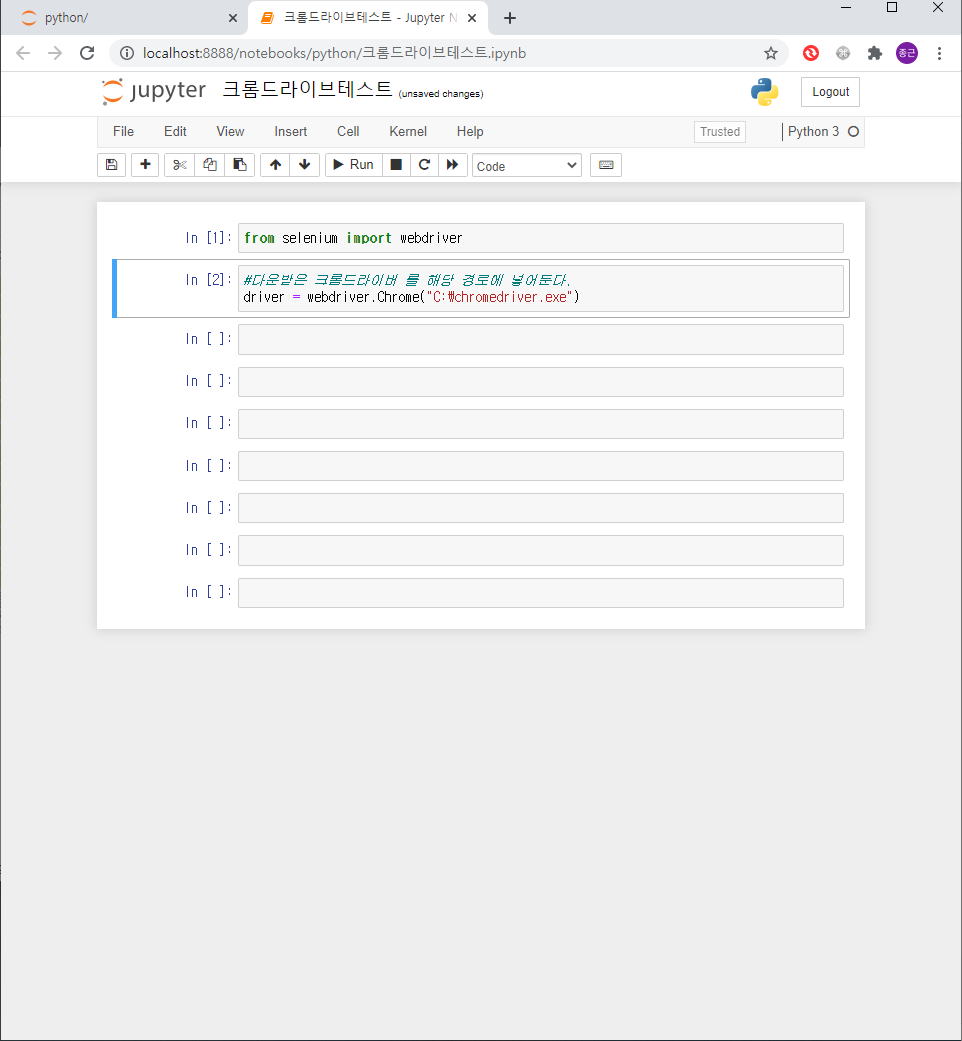View site information icon in address bar
This screenshot has height=1041, width=962.
coord(127,53)
